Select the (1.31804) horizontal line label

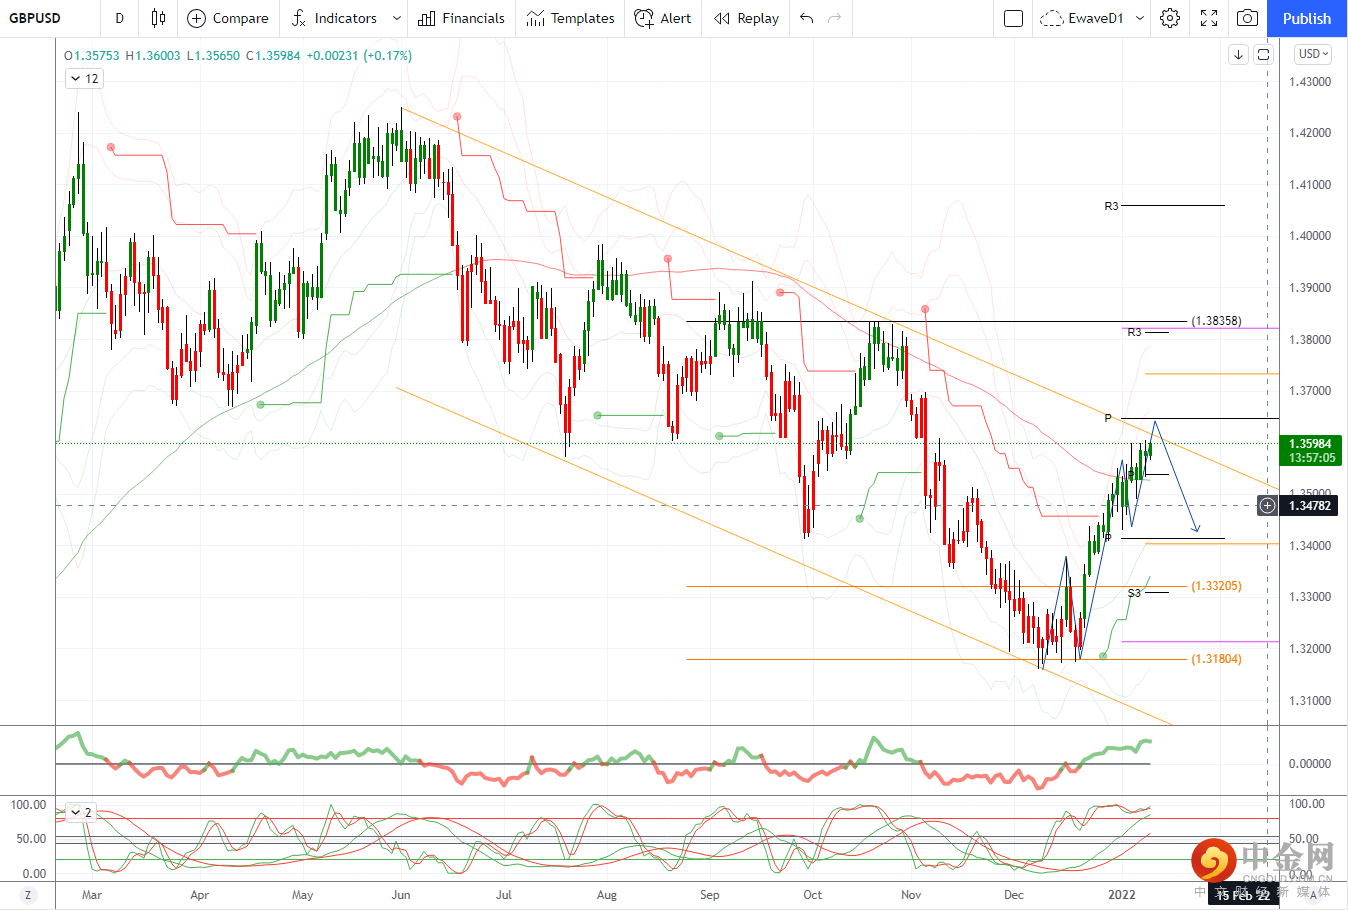(1216, 659)
